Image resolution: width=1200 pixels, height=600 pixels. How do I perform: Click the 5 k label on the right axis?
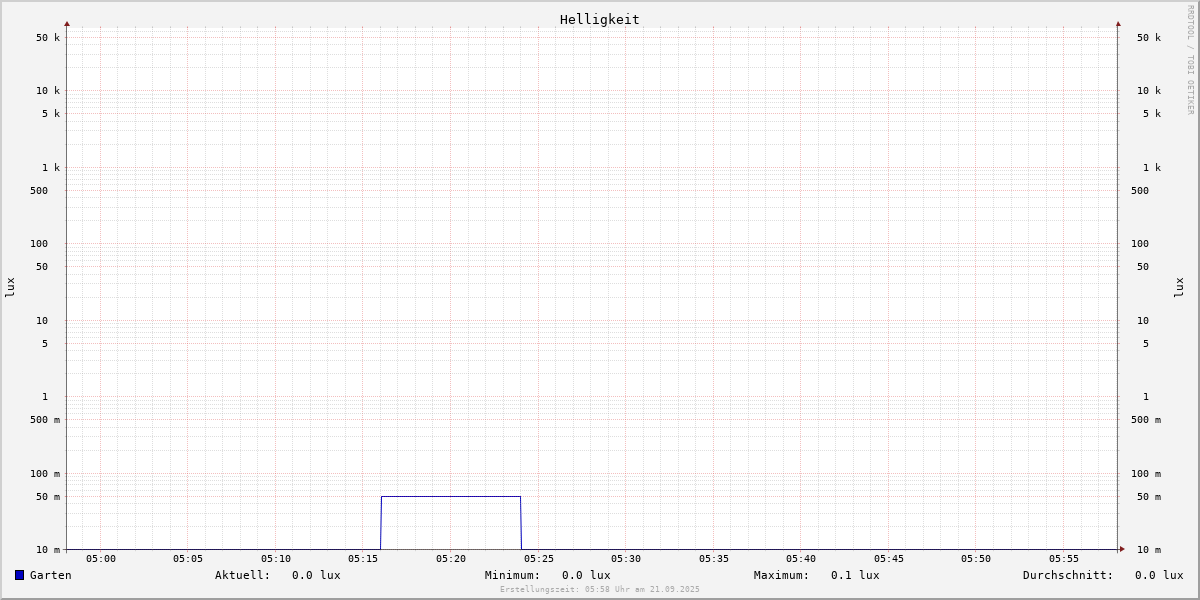pos(1152,114)
